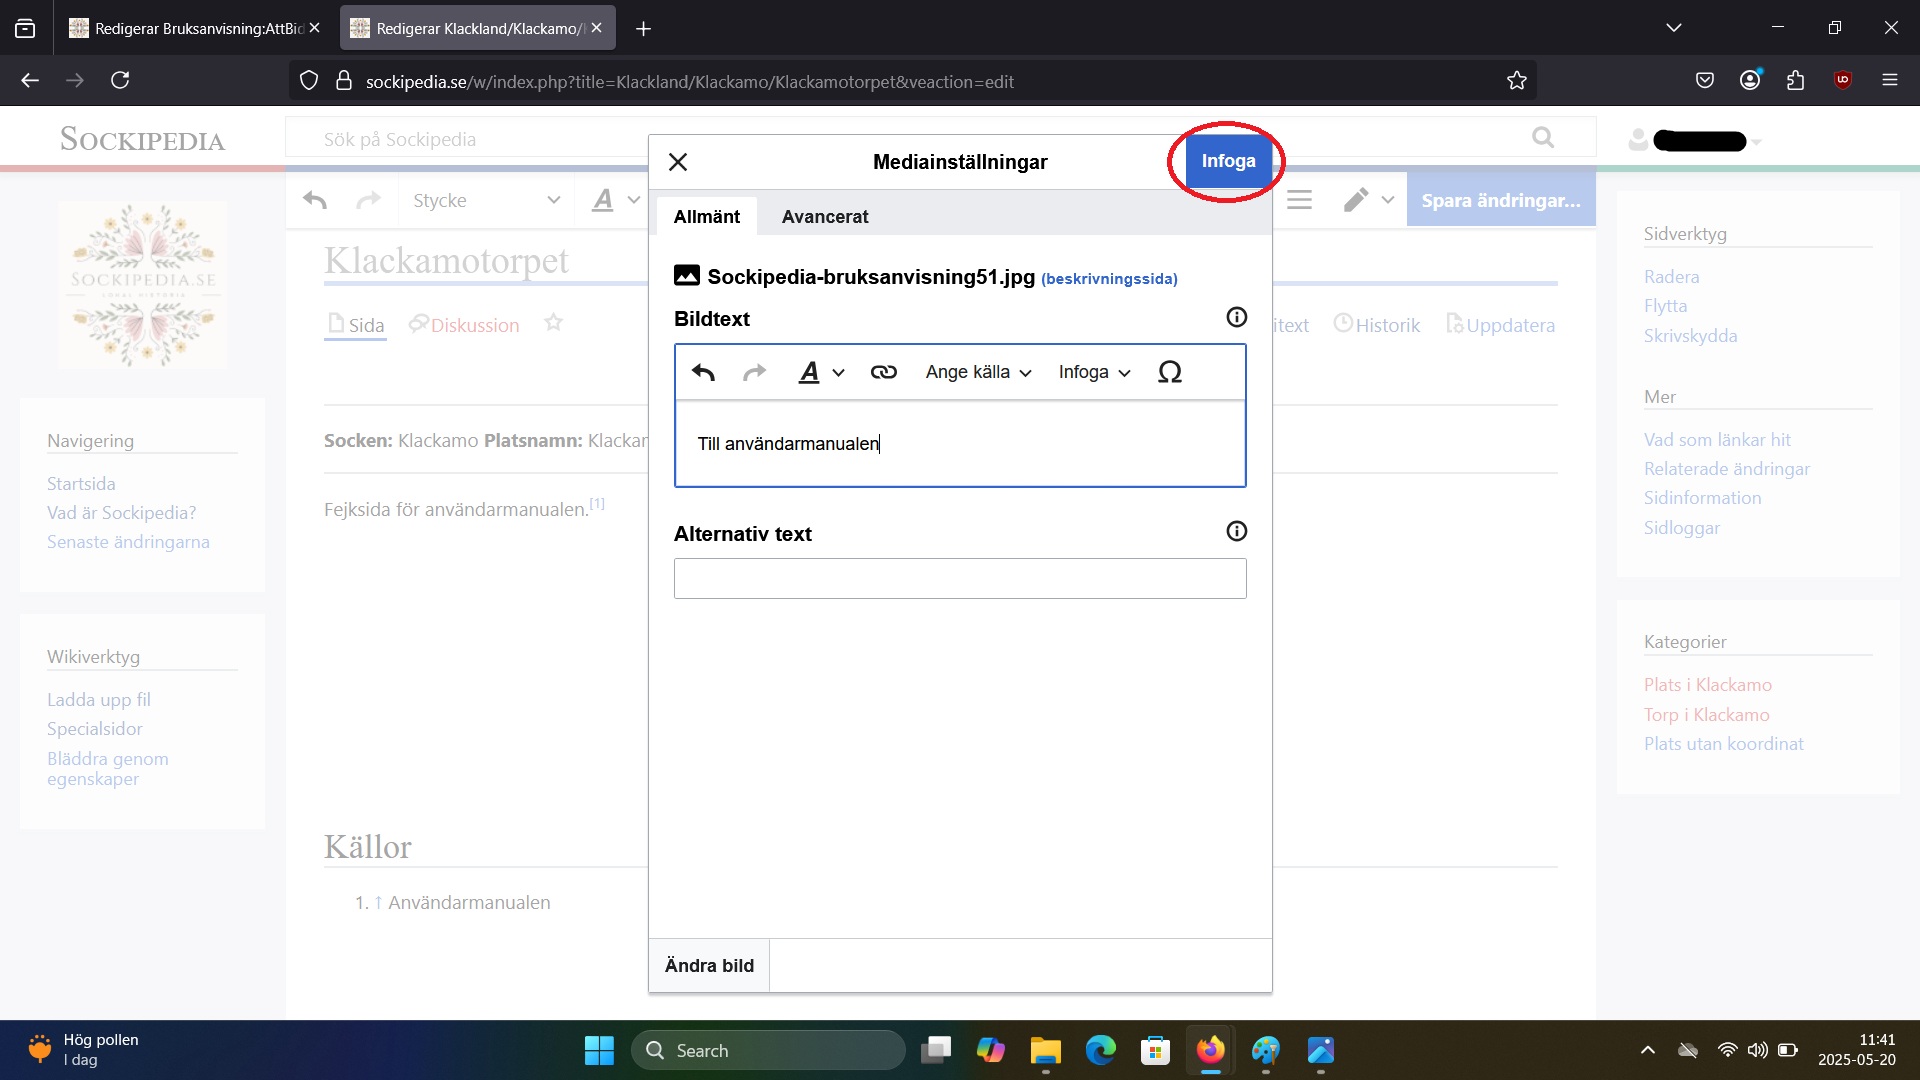Viewport: 1920px width, 1080px height.
Task: Switch to the Avancerat tab
Action: 824,217
